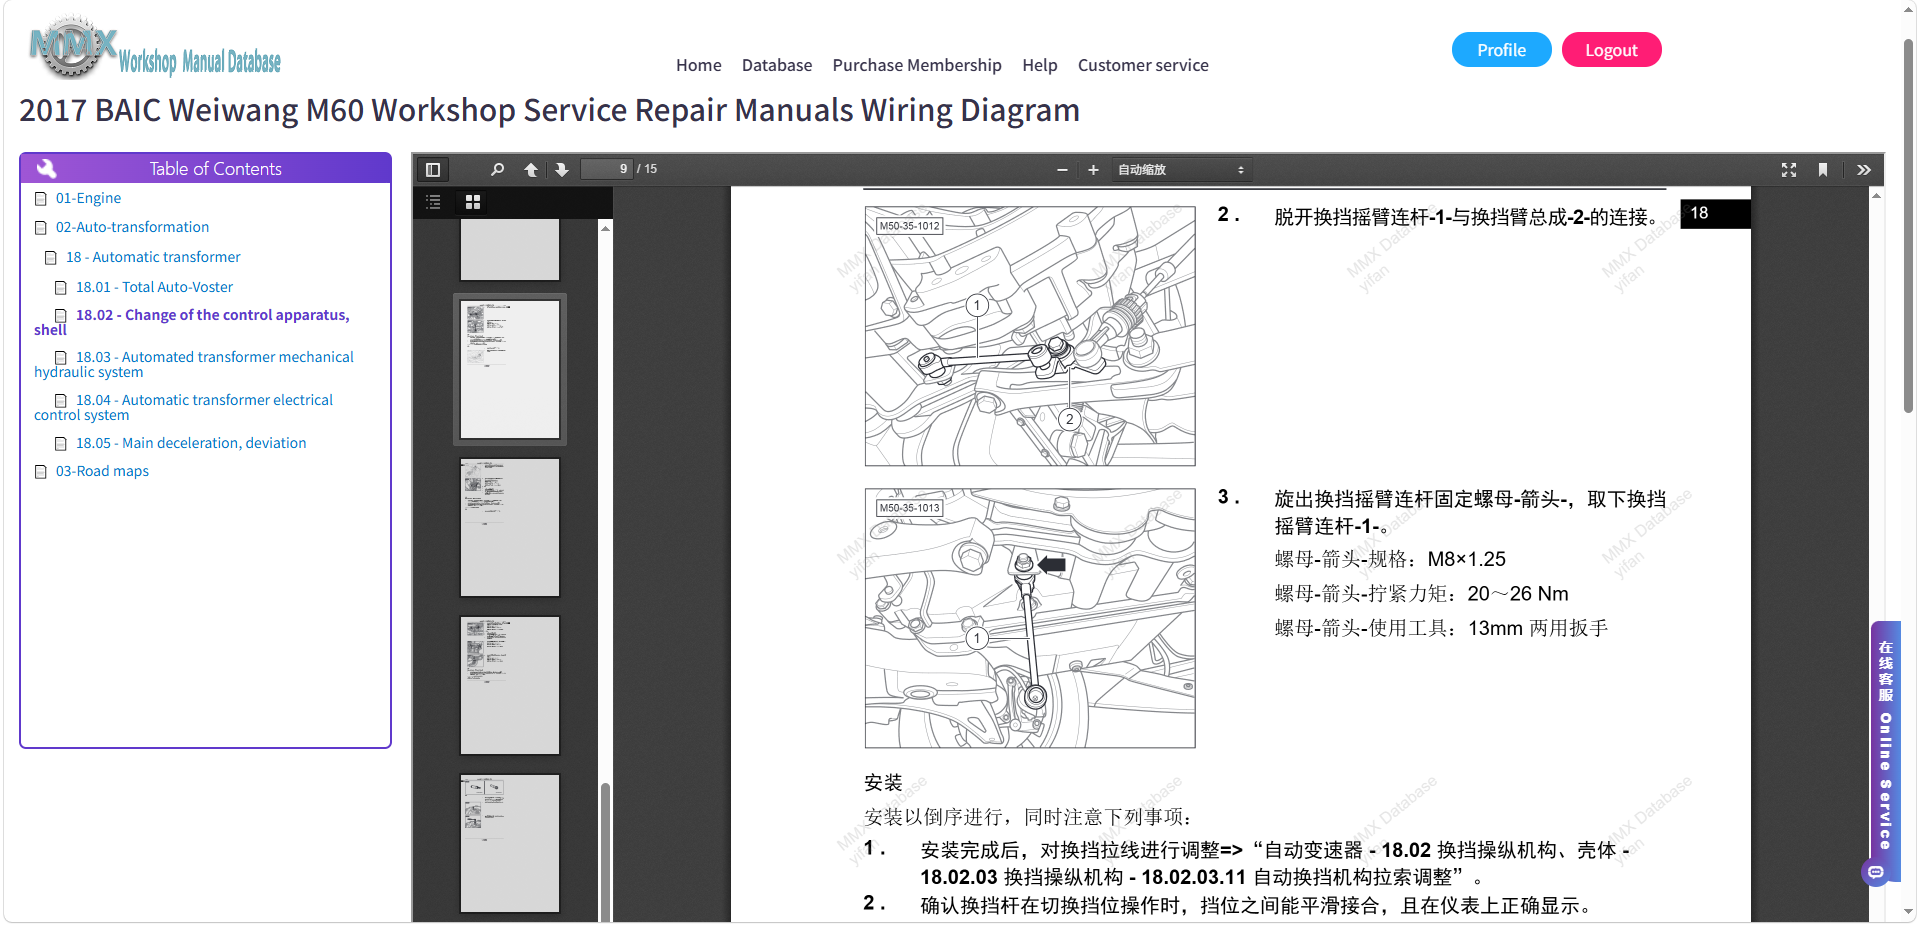Open the find-in-document search icon
Image resolution: width=1917 pixels, height=926 pixels.
(497, 170)
